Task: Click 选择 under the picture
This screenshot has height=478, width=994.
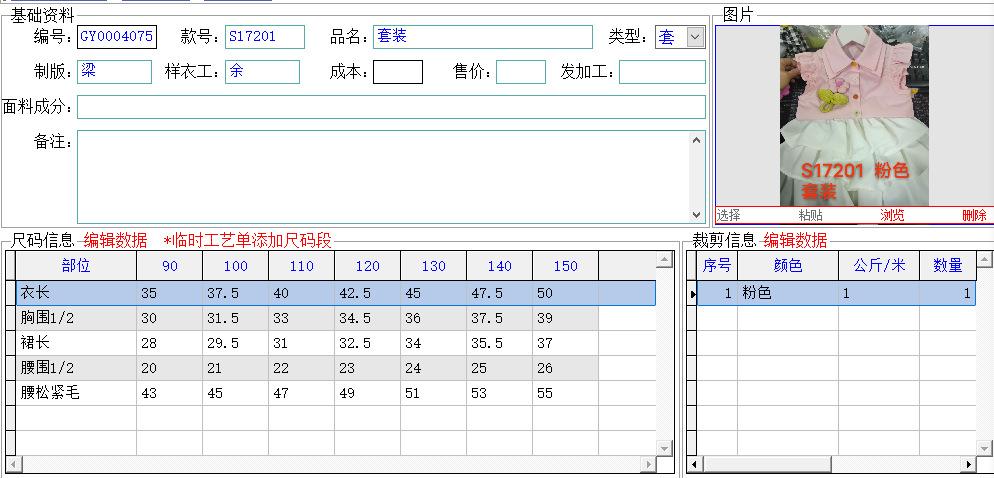Action: click(x=728, y=215)
